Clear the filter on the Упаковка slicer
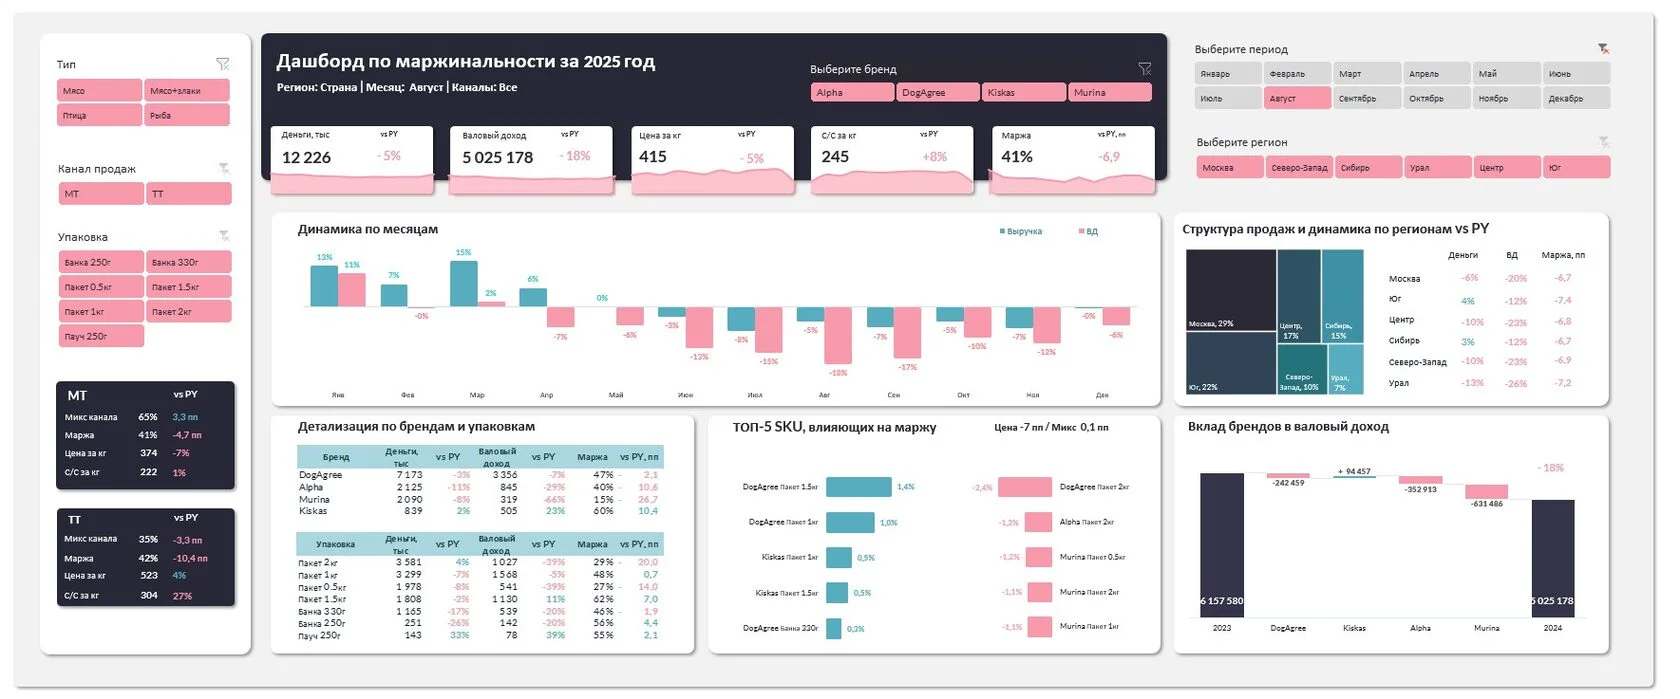This screenshot has width=1680, height=699. 224,236
